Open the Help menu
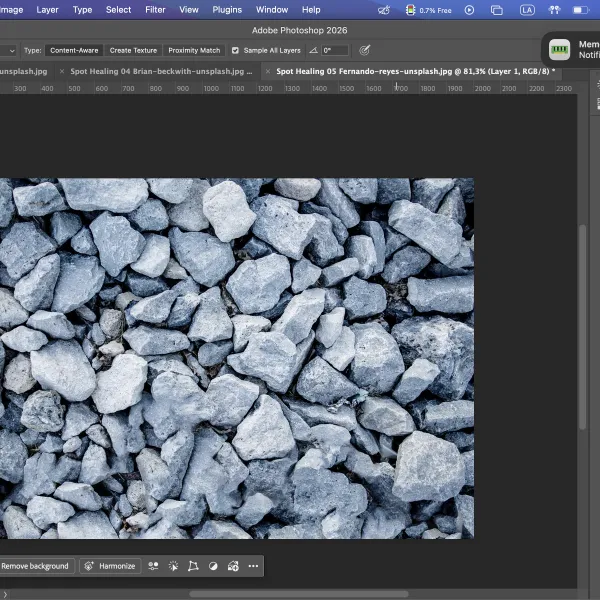The height and width of the screenshot is (600, 600). click(311, 10)
